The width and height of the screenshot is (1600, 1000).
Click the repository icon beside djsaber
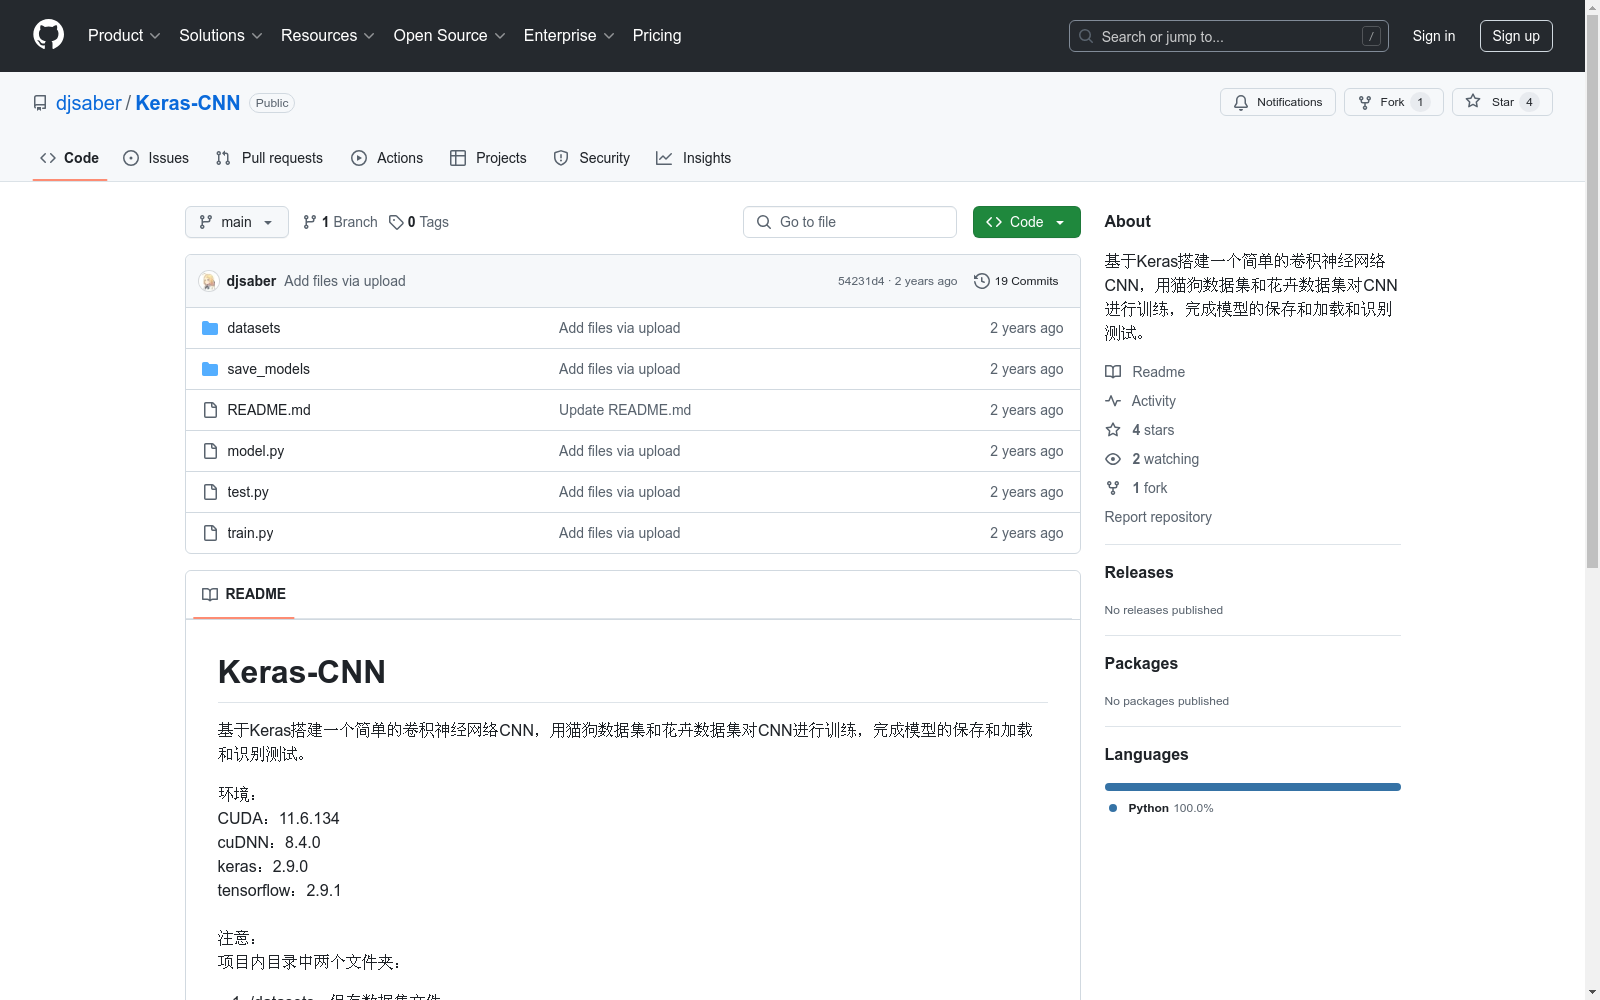pos(40,103)
